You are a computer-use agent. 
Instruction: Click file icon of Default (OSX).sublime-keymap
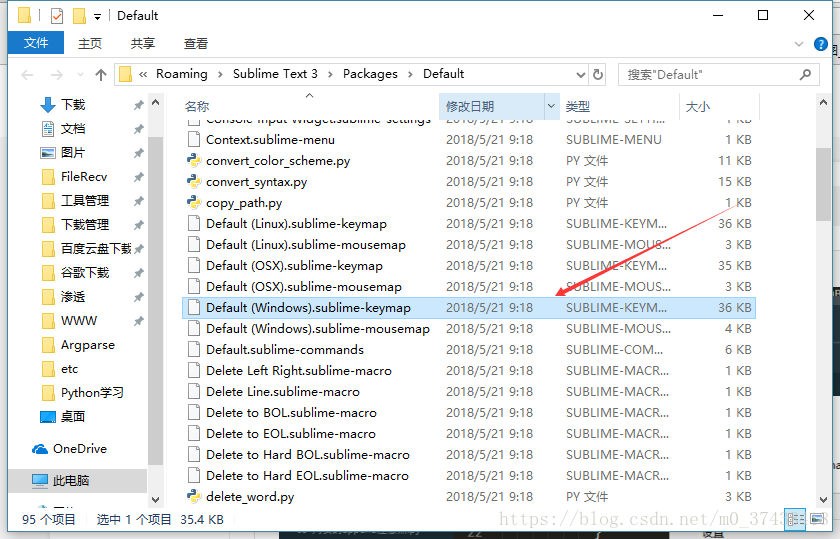[x=194, y=265]
